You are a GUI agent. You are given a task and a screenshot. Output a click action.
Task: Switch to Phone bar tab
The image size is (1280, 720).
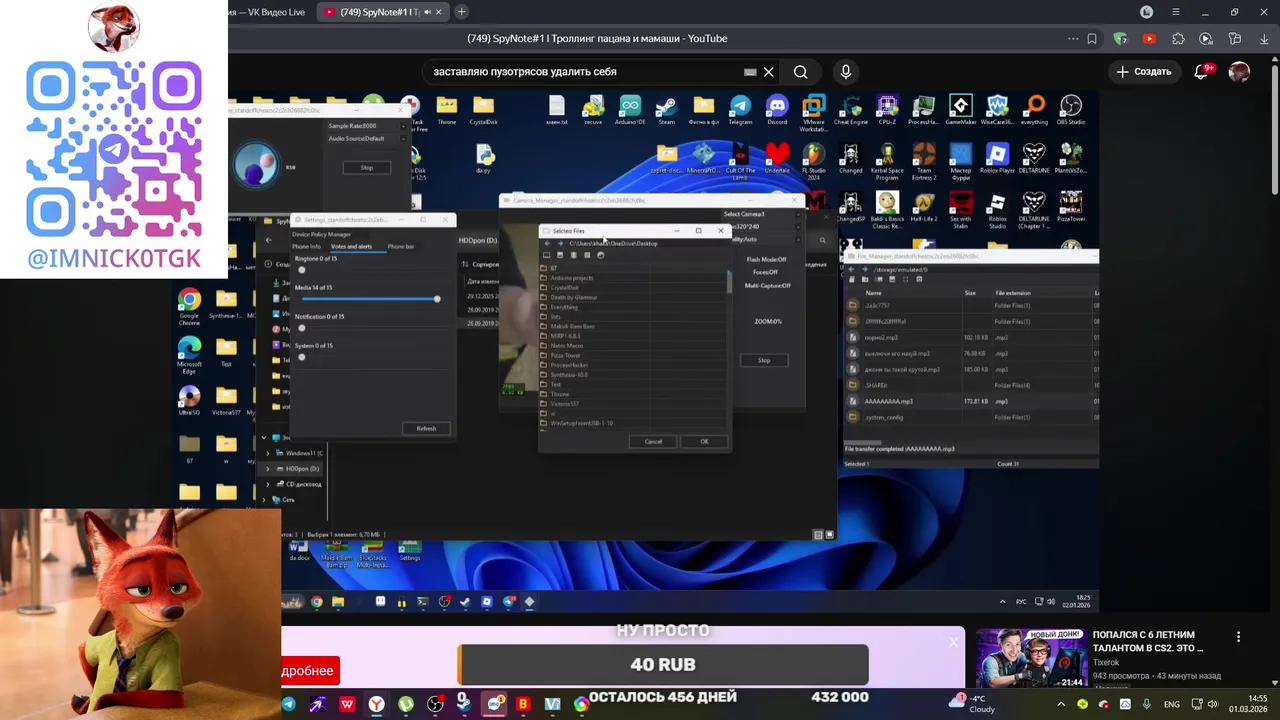(401, 246)
